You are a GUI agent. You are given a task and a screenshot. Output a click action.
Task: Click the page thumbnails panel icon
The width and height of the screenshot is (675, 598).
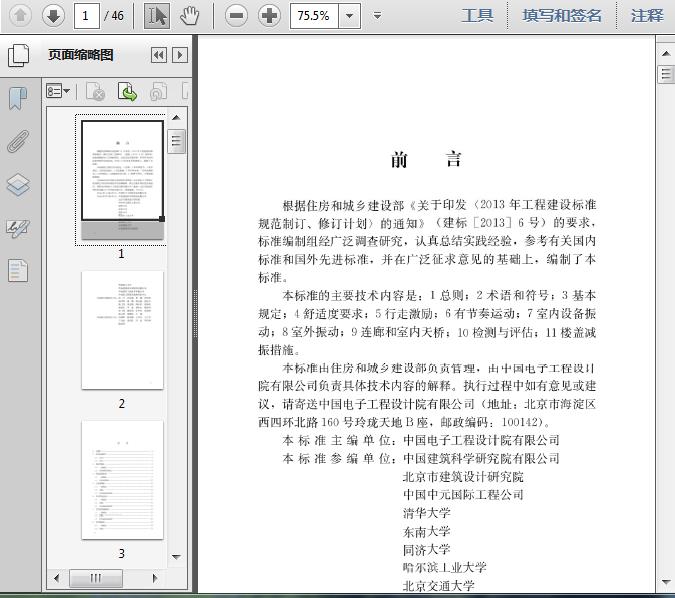(18, 270)
